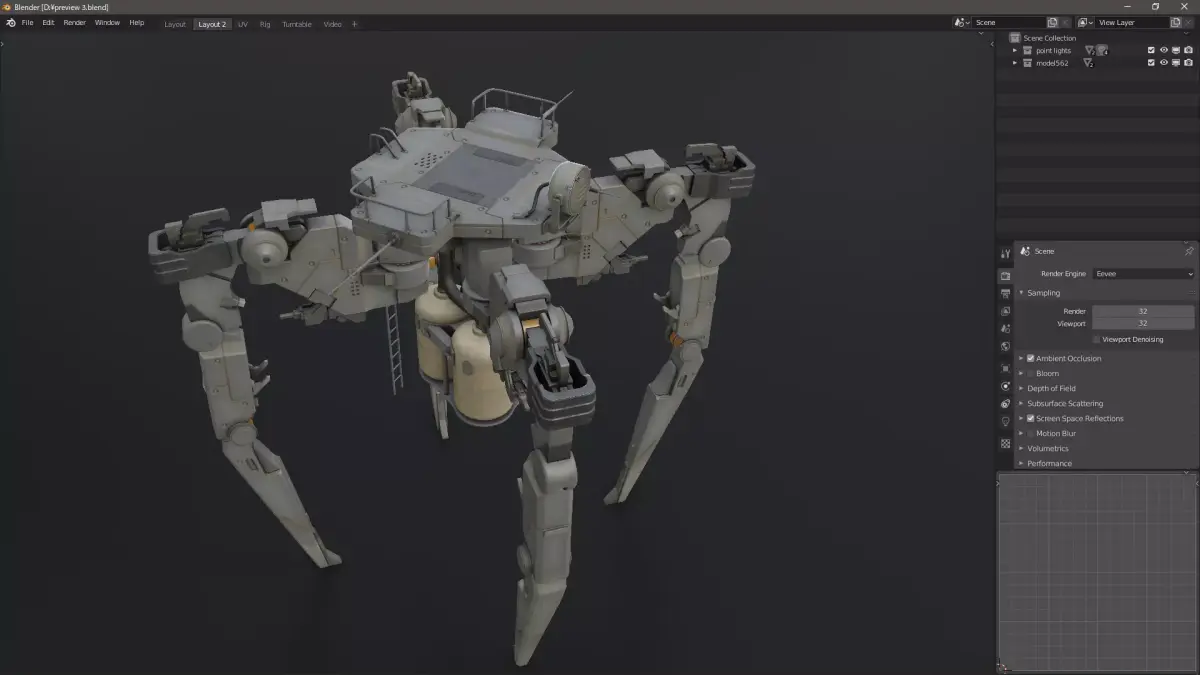Image resolution: width=1200 pixels, height=675 pixels.
Task: Switch to the Rig workspace tab
Action: point(265,24)
